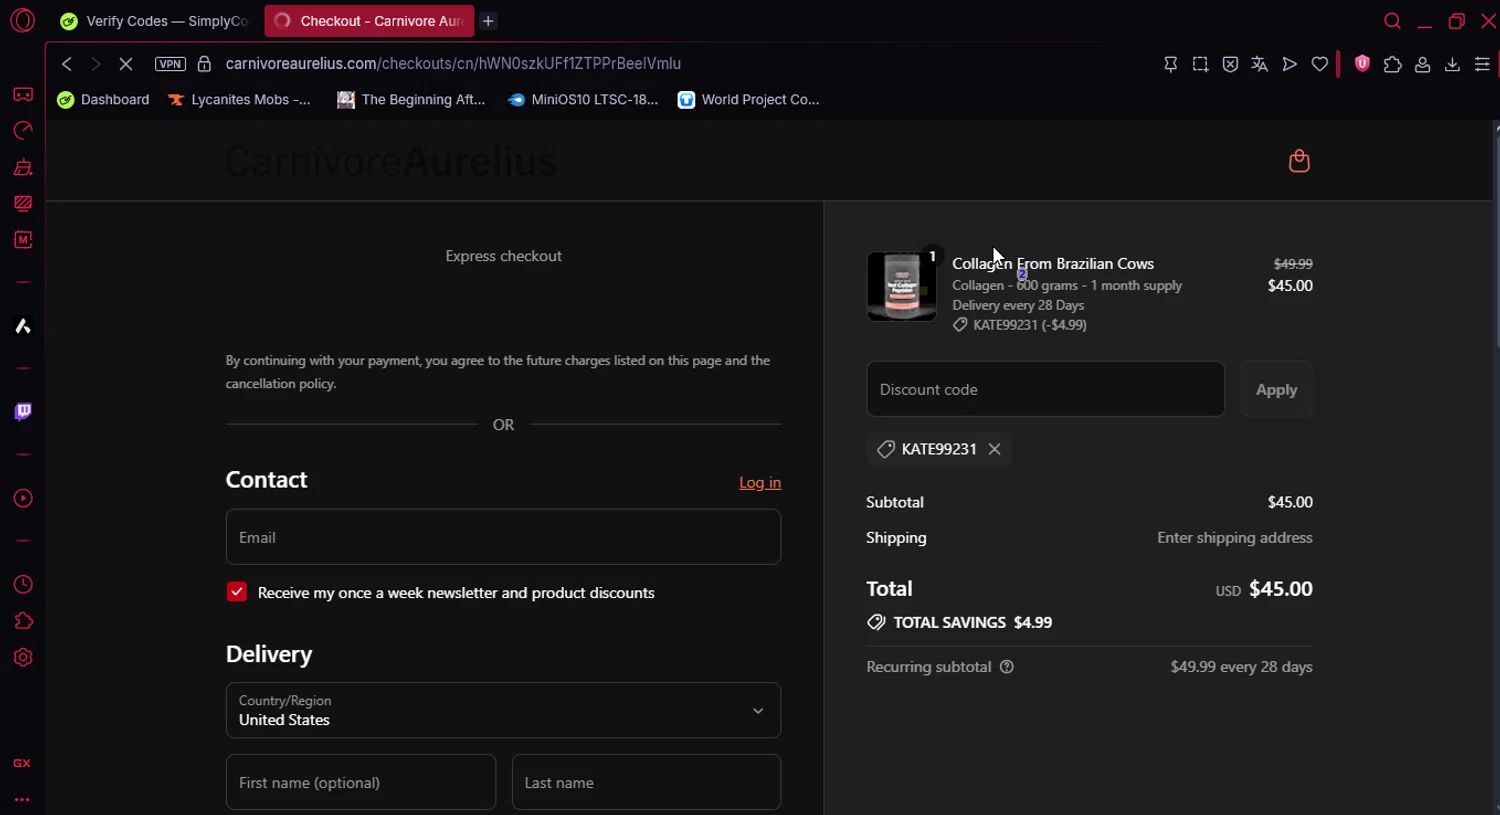Open the tab search magnifier icon

click(x=1392, y=21)
